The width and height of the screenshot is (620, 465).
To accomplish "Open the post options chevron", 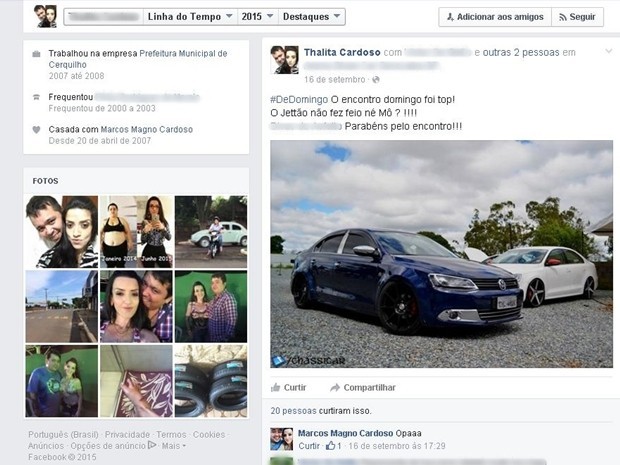I will click(608, 51).
